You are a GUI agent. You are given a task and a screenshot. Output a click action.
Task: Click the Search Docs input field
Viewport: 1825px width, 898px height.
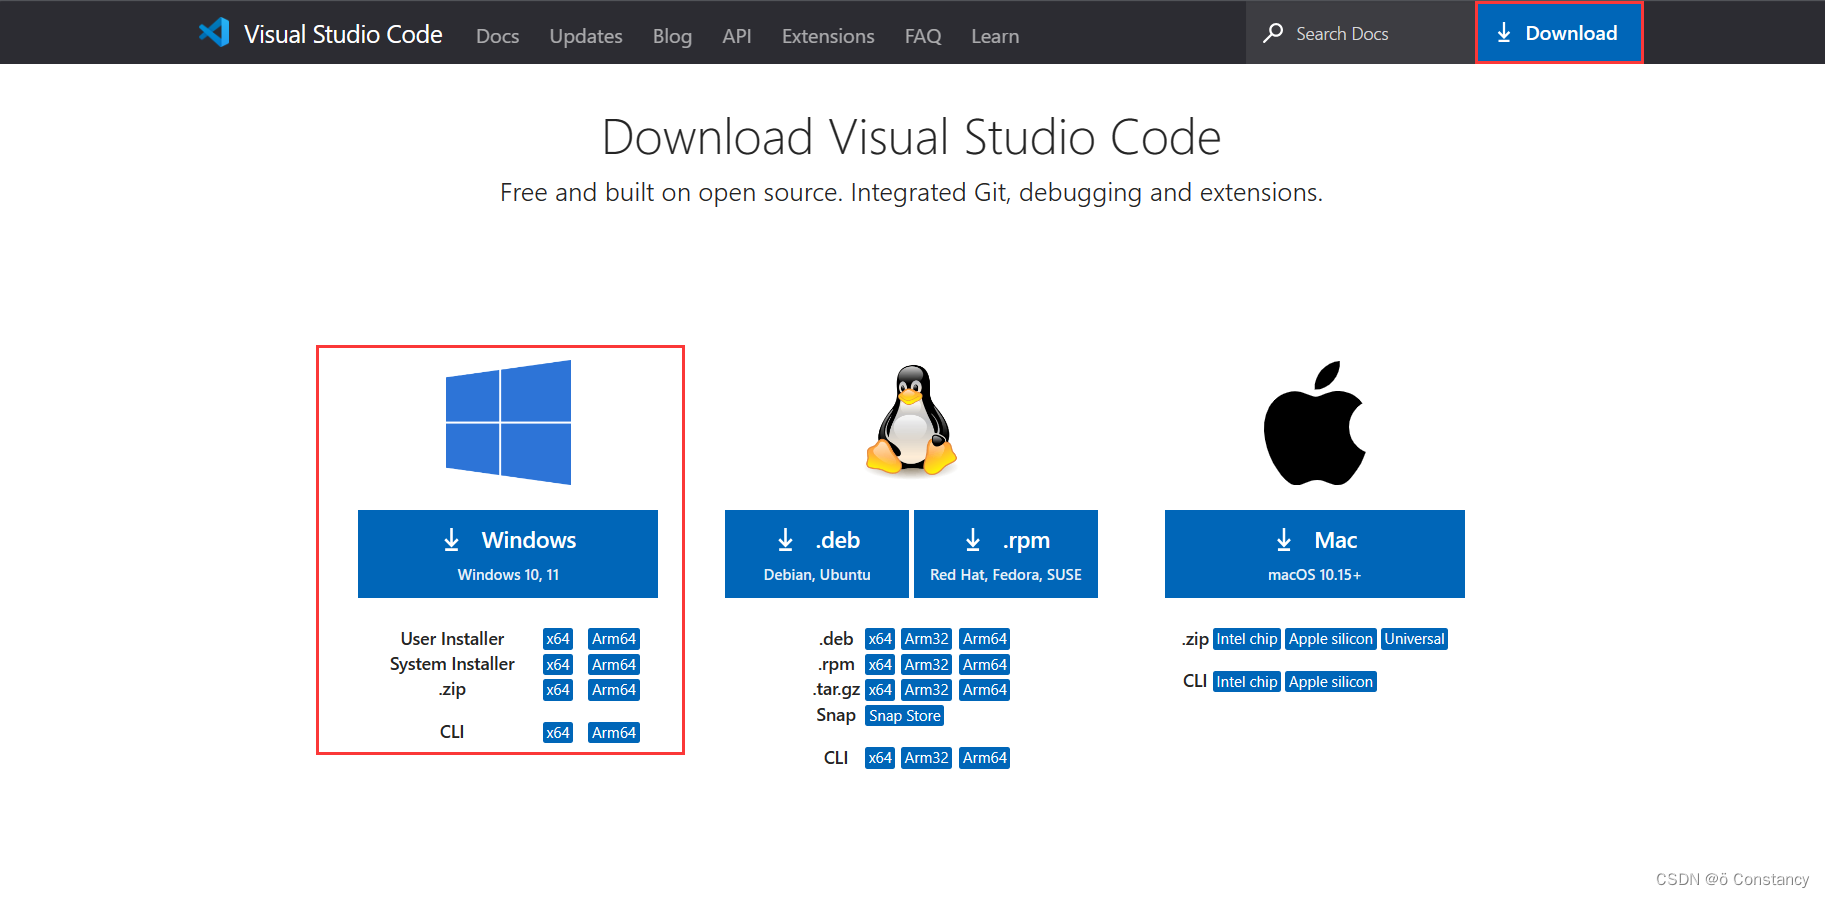(1360, 33)
